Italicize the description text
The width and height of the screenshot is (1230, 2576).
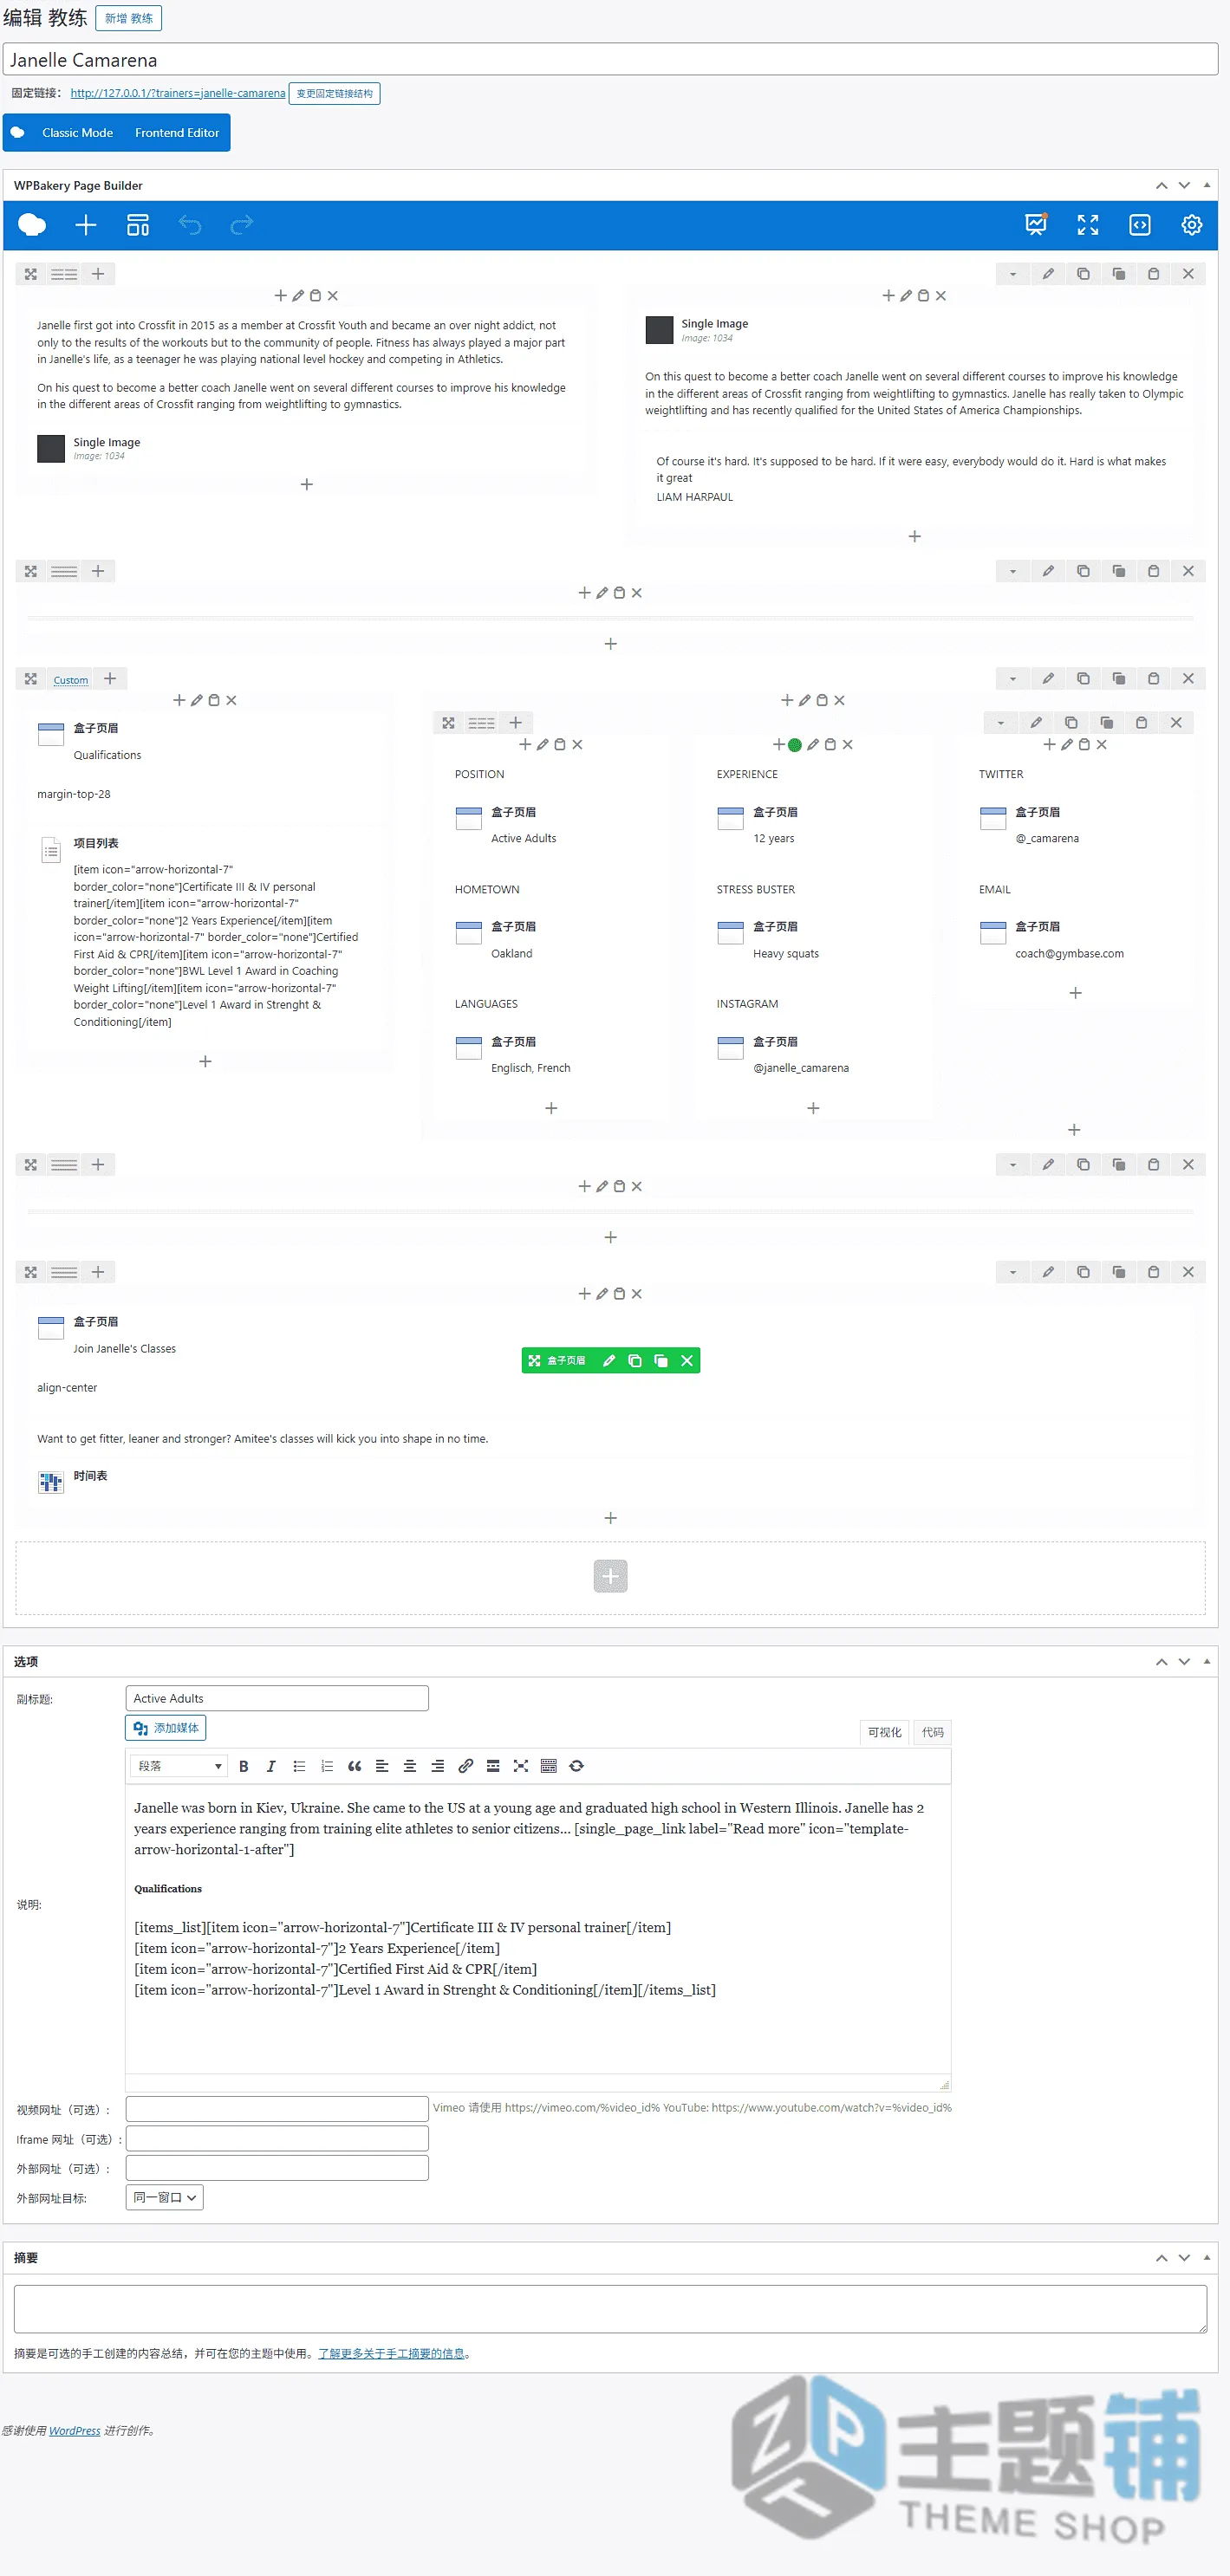(271, 1766)
